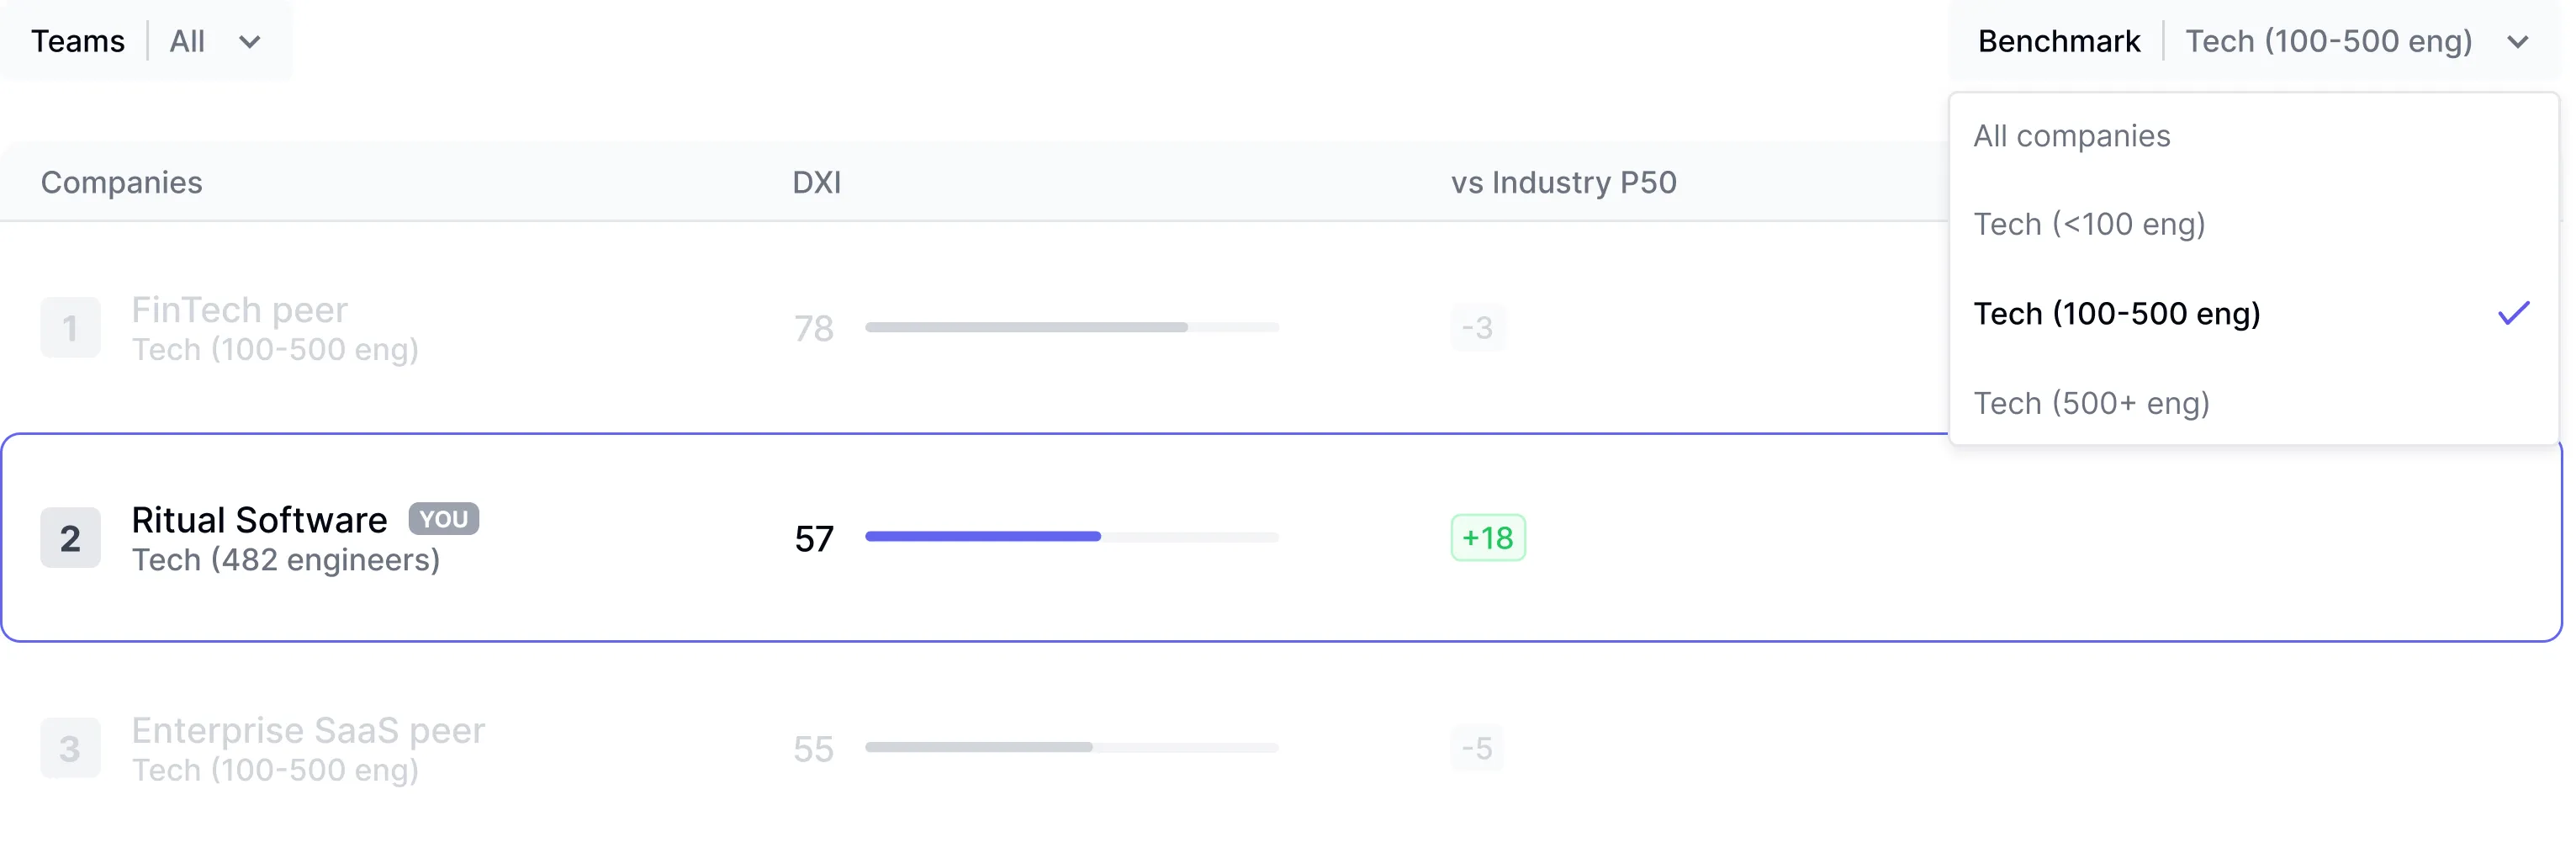2576x853 pixels.
Task: Click the rank 2 badge for Ritual Software
Action: pos(70,539)
